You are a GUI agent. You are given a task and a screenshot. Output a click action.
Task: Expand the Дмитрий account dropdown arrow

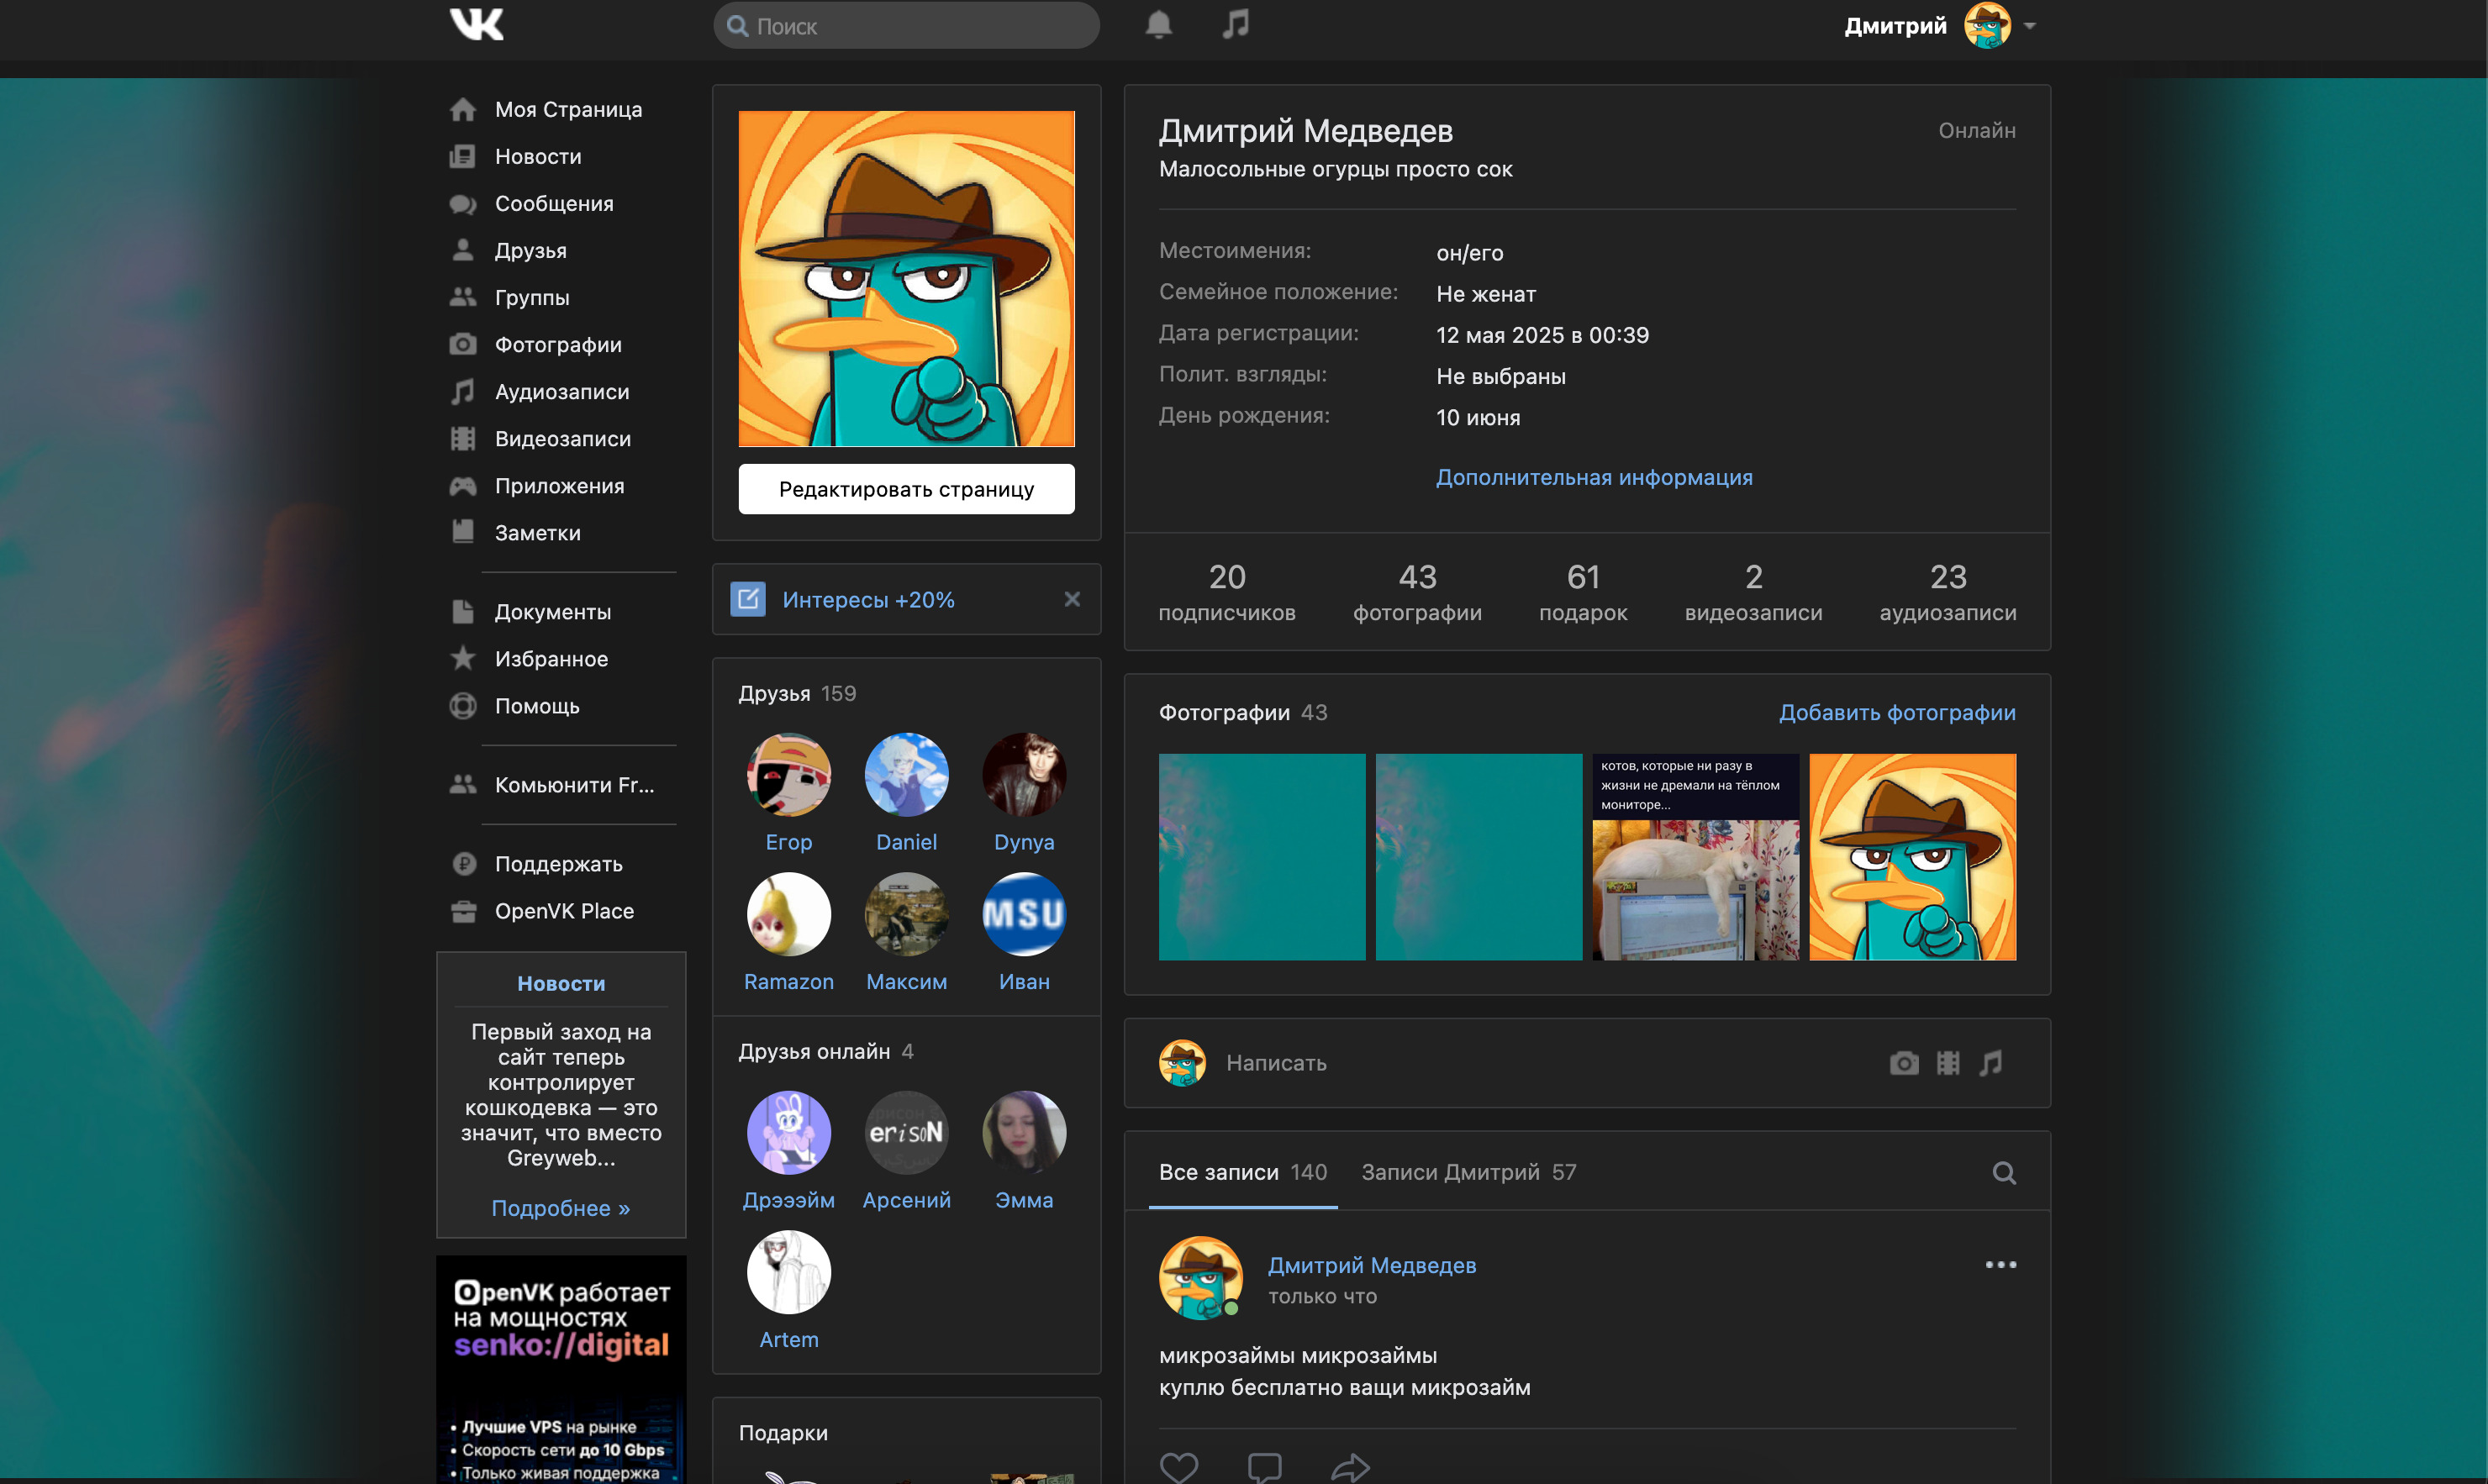(2029, 26)
